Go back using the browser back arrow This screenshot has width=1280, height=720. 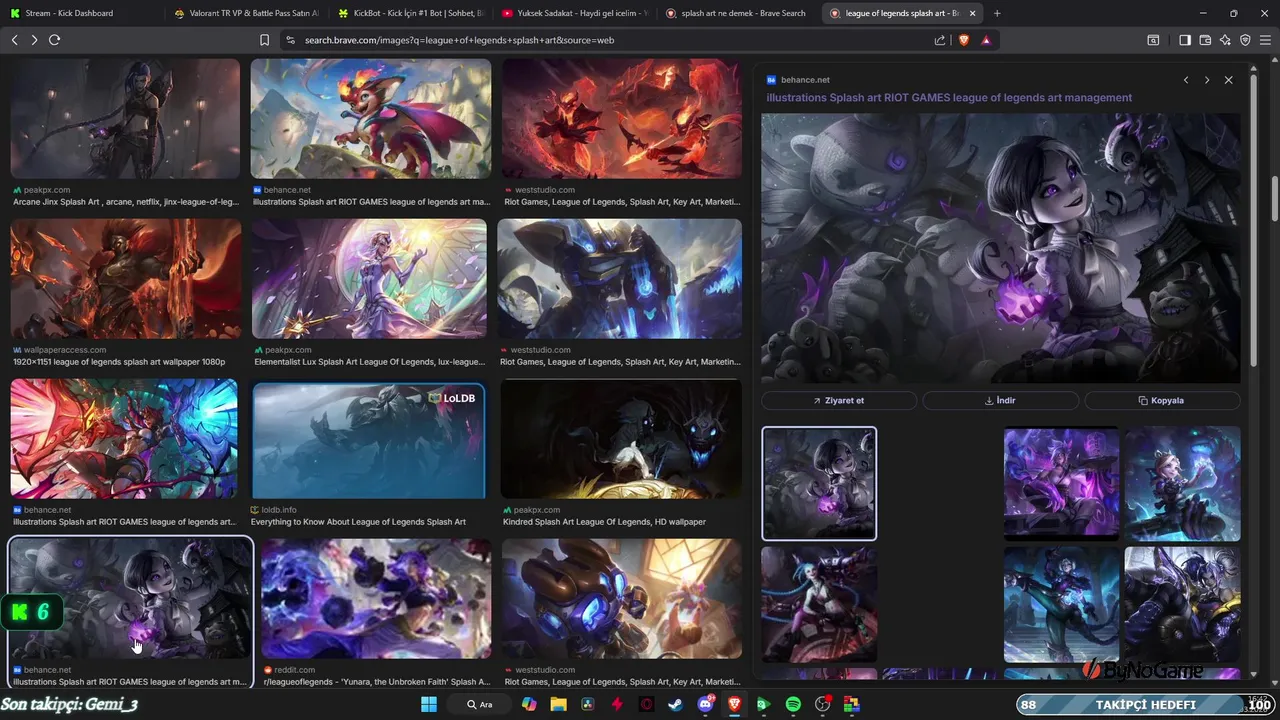14,40
